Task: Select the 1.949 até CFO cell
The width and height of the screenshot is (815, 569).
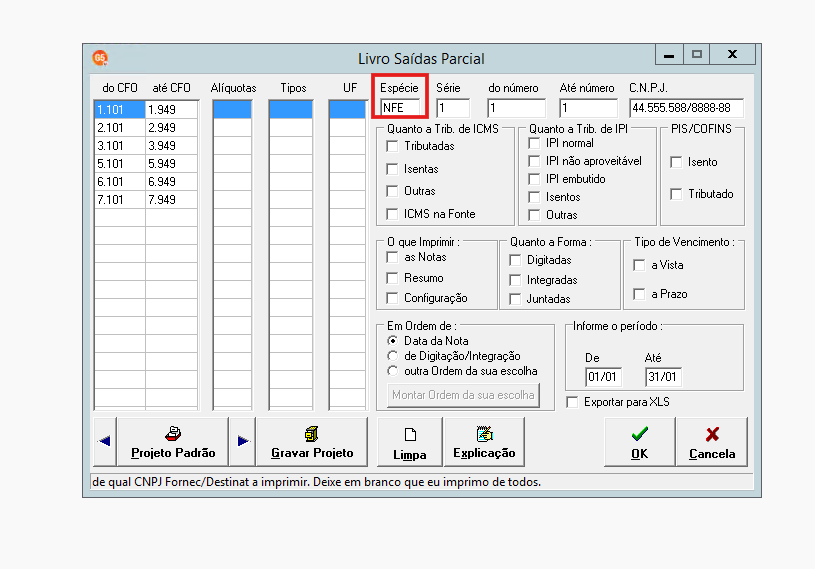Action: click(x=171, y=110)
